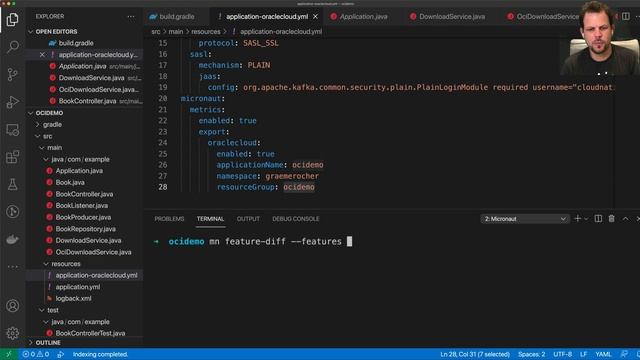The width and height of the screenshot is (640, 360).
Task: Collapse the main folder
Action: [x=54, y=148]
